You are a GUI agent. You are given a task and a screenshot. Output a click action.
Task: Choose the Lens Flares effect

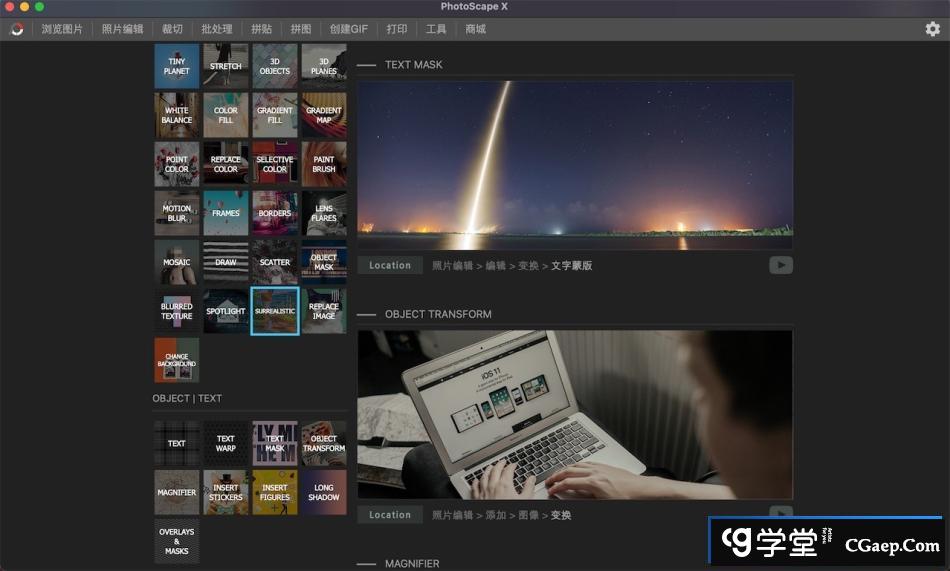point(324,213)
